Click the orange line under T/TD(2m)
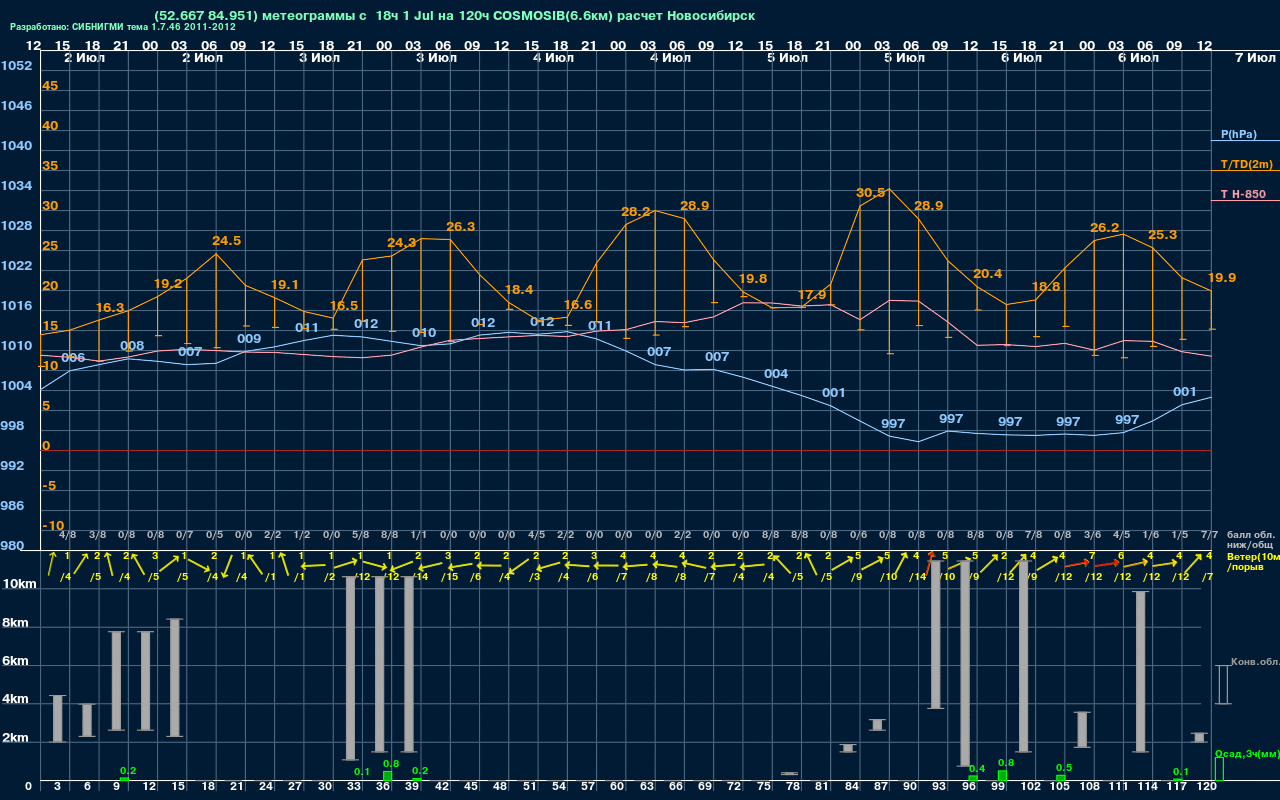 point(1245,171)
